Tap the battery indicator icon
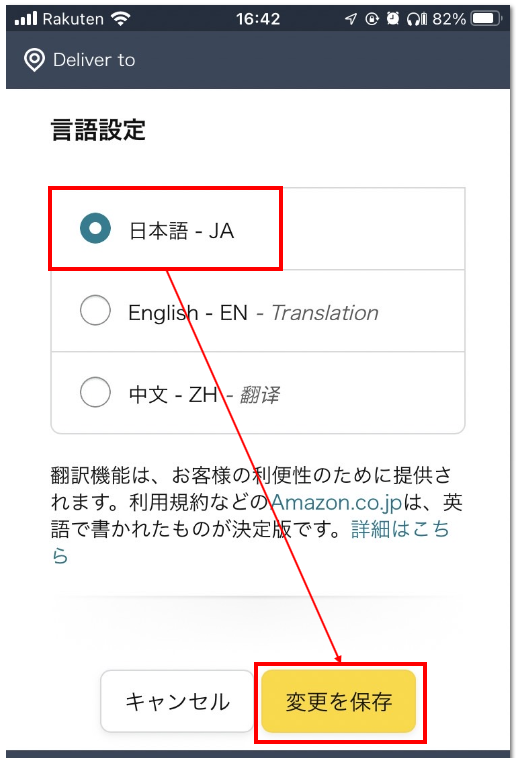Image resolution: width=518 pixels, height=764 pixels. [x=486, y=19]
